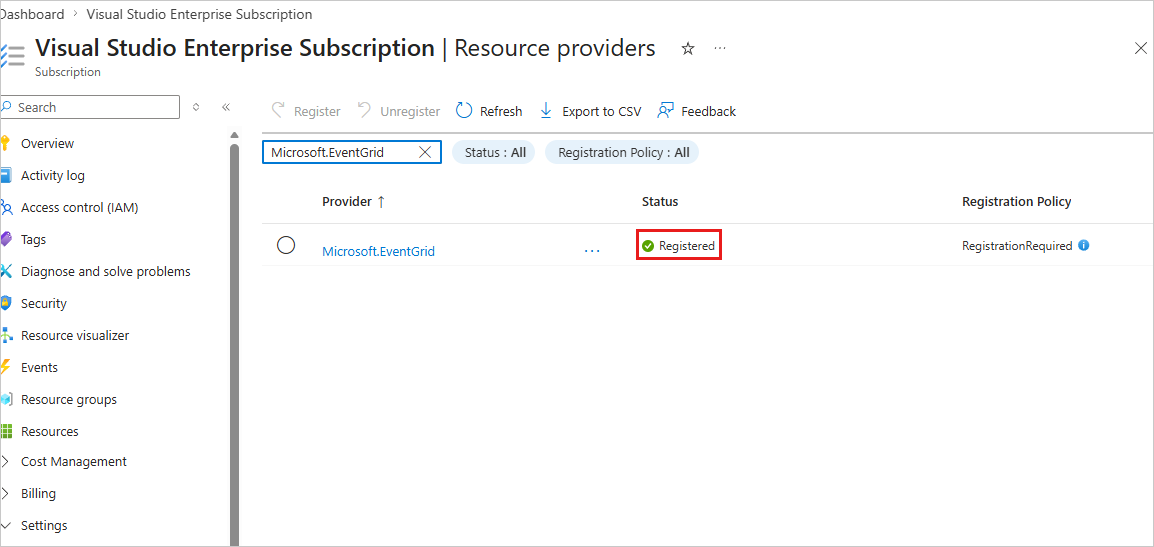Click the Microsoft.EventGrid filter text box
Screen dimensions: 1154x547
pos(352,152)
